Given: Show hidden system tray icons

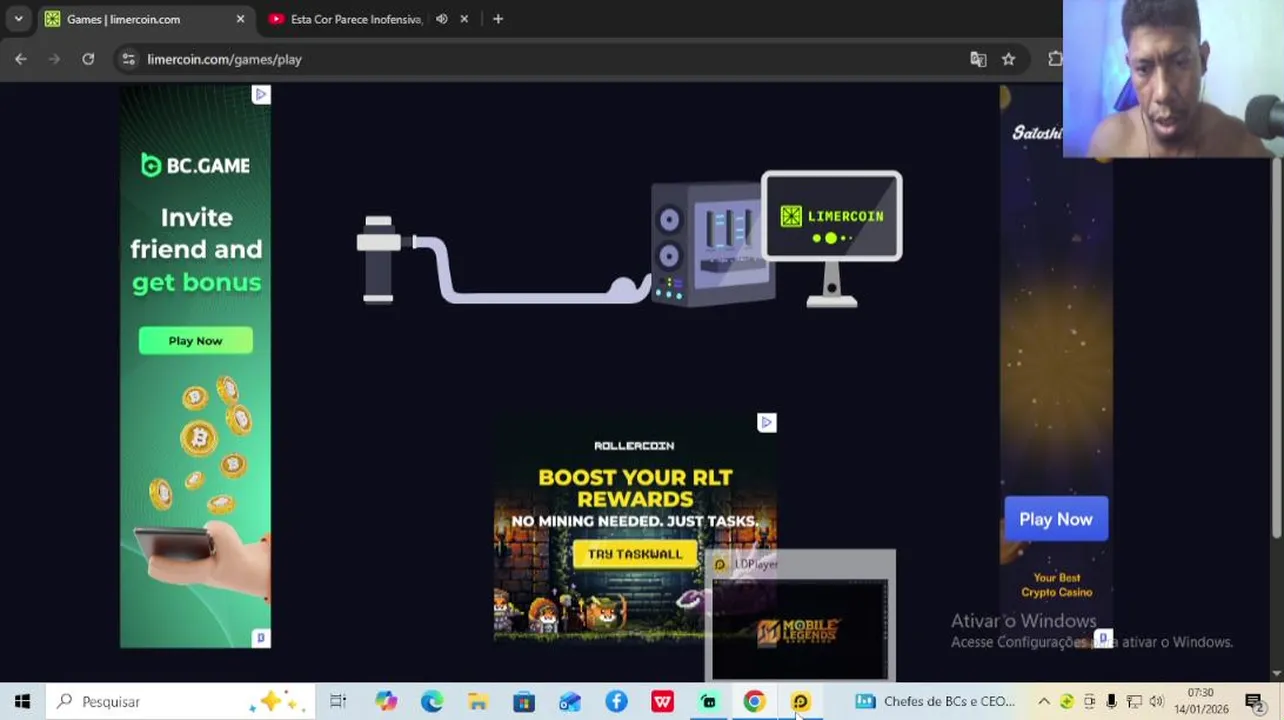Looking at the screenshot, I should point(1043,702).
